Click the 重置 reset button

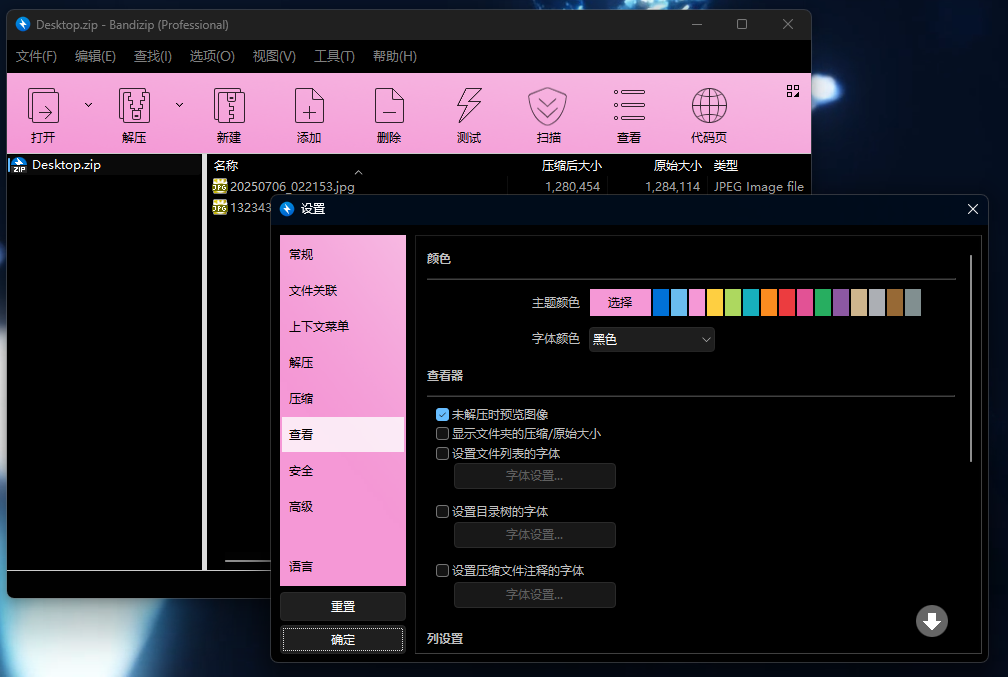[x=342, y=606]
